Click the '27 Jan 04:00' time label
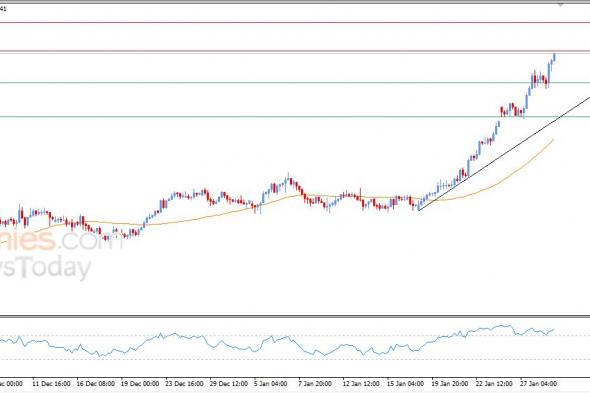 tap(538, 384)
